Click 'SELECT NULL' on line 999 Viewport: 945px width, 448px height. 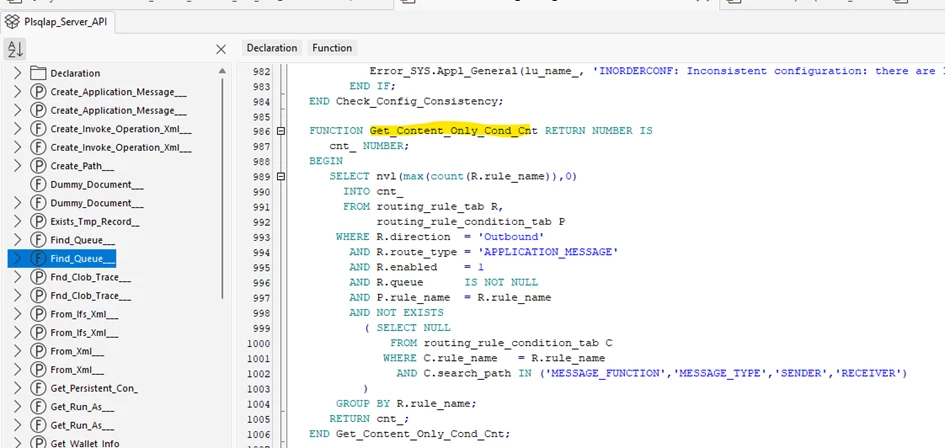413,327
